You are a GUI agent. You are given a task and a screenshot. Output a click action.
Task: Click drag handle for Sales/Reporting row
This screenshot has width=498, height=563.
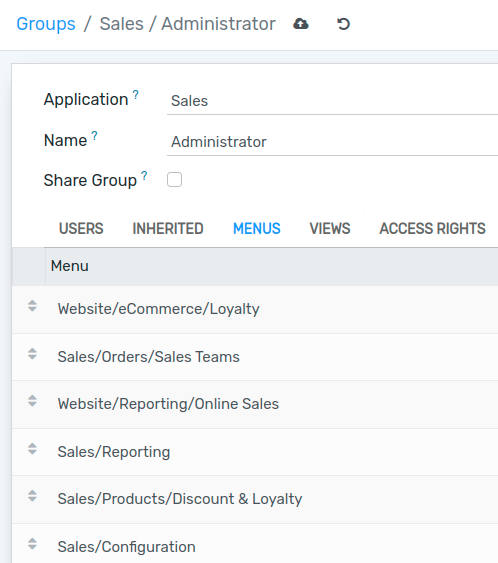tap(32, 449)
